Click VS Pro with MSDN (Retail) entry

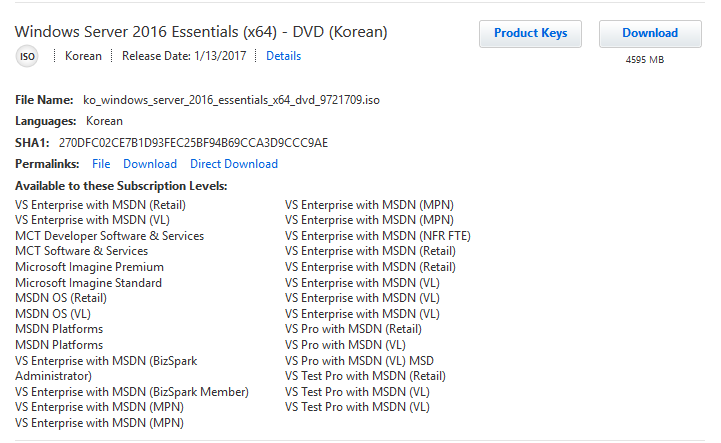pyautogui.click(x=353, y=329)
